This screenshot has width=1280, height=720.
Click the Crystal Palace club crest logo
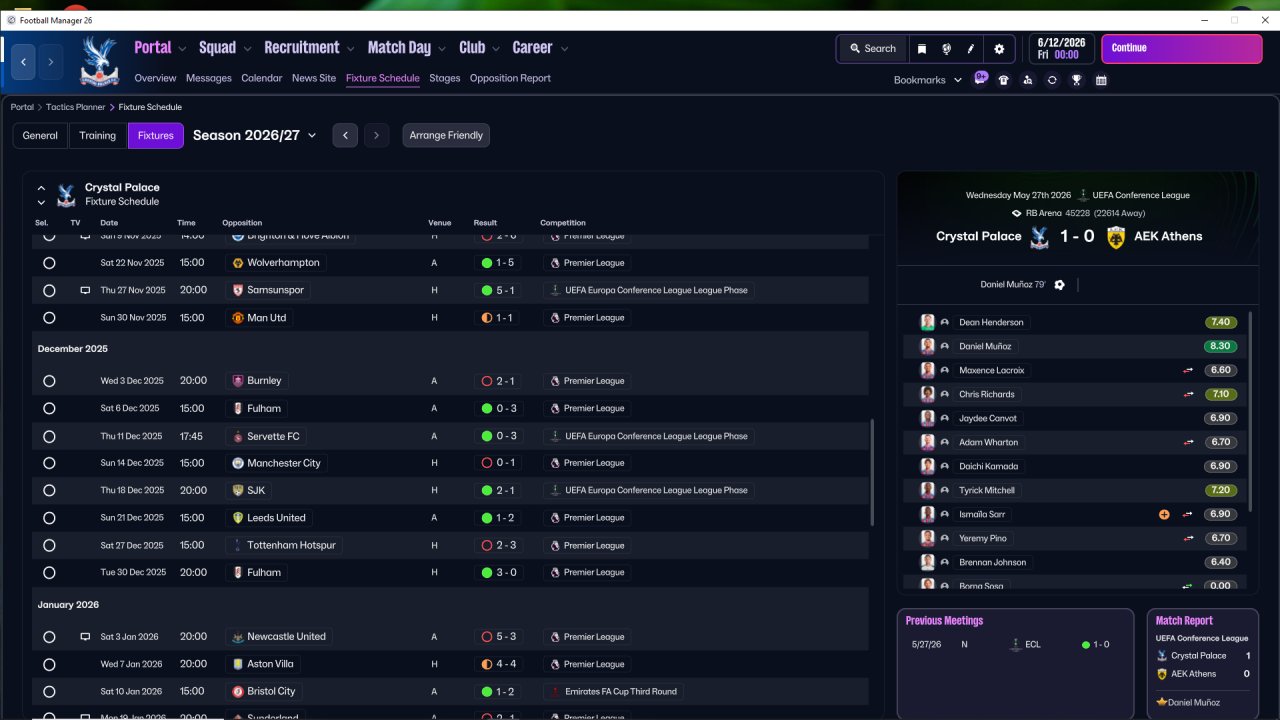point(98,60)
